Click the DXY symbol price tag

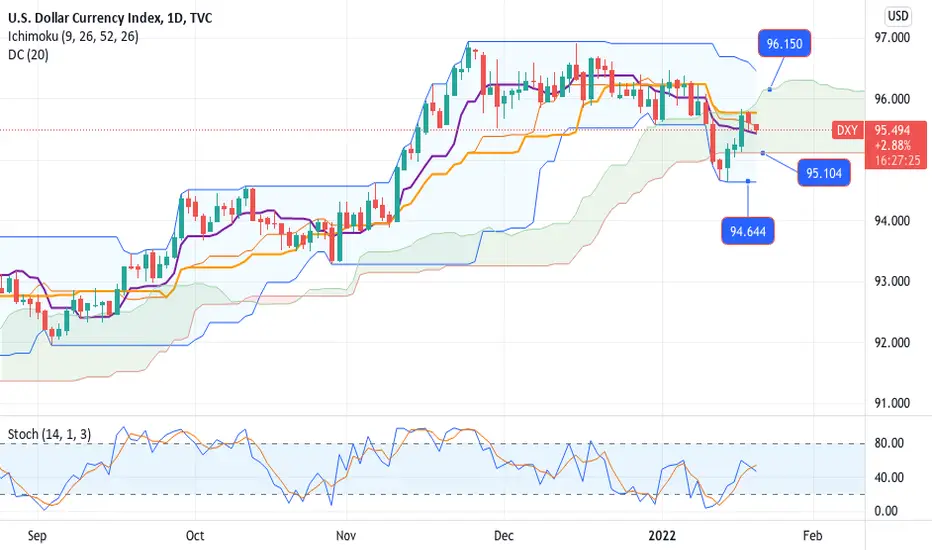tap(847, 130)
